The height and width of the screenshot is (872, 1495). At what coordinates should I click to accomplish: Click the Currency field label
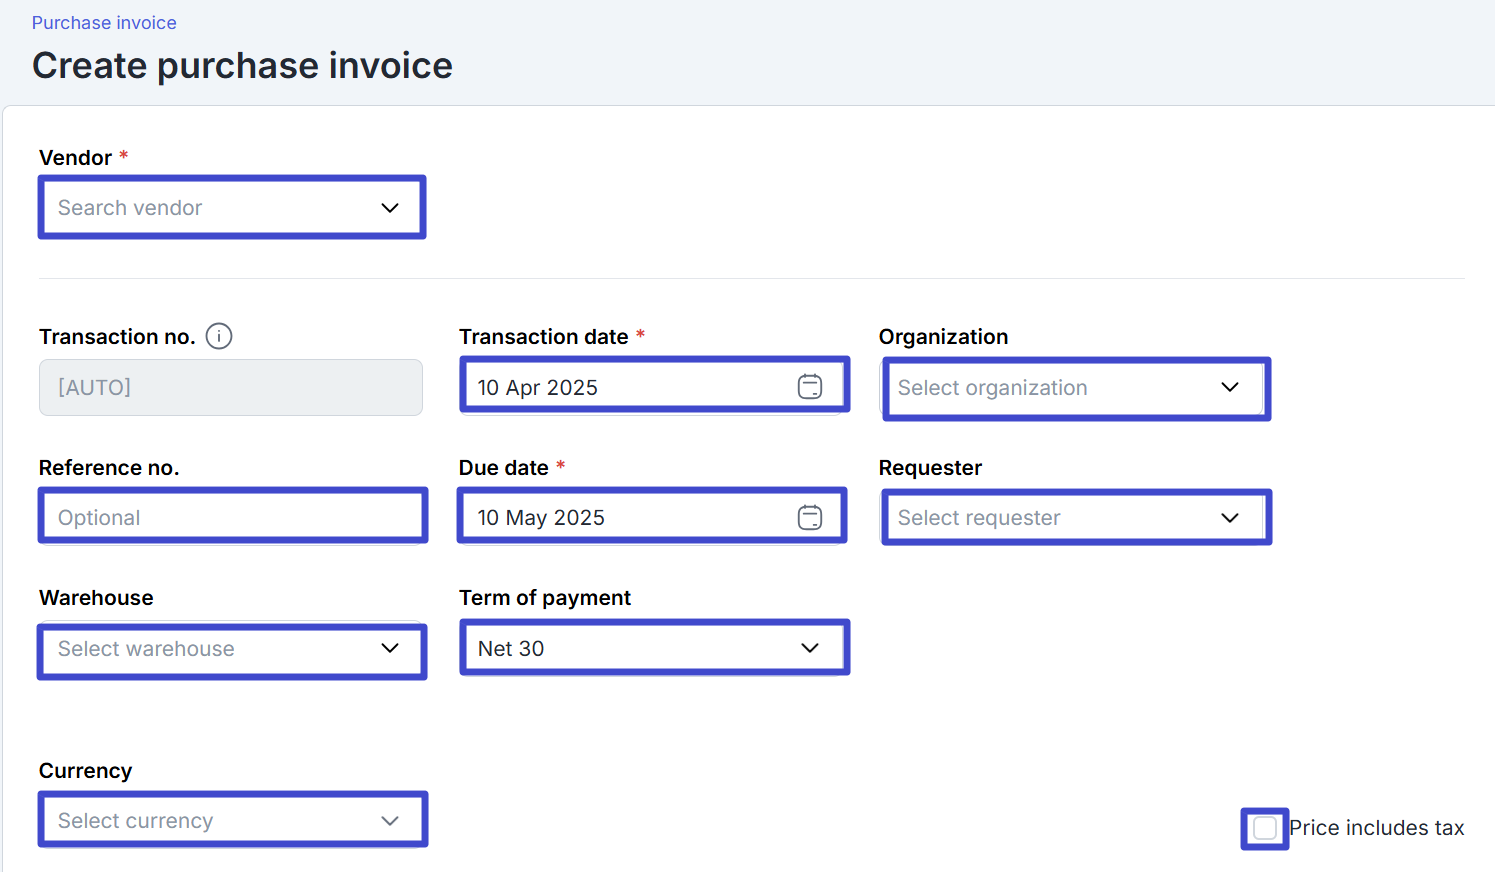click(x=85, y=771)
